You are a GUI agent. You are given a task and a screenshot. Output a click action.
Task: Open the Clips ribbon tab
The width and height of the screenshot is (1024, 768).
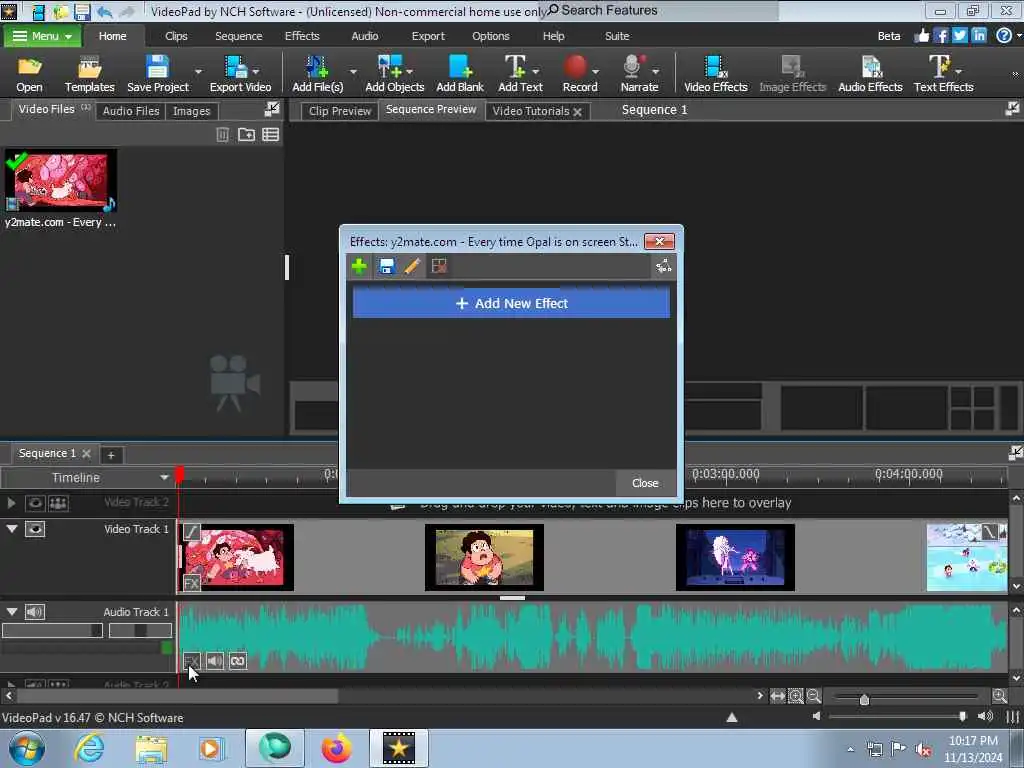coord(176,36)
